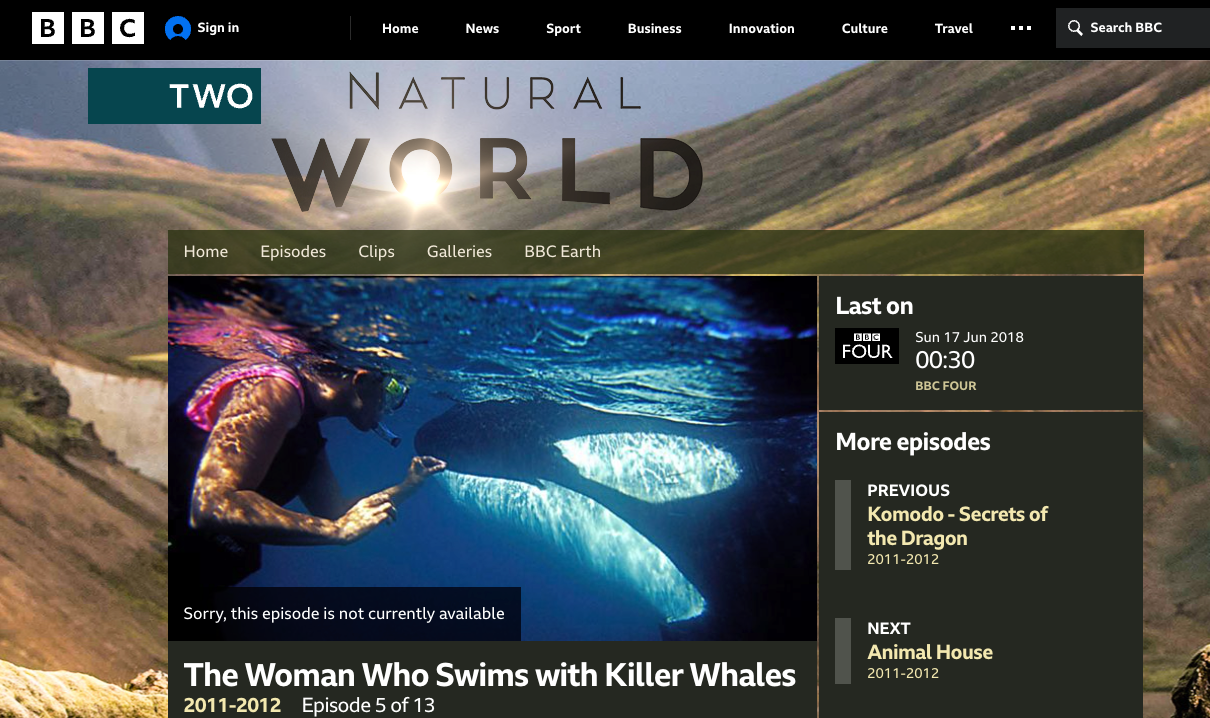Open the Business section

click(654, 28)
